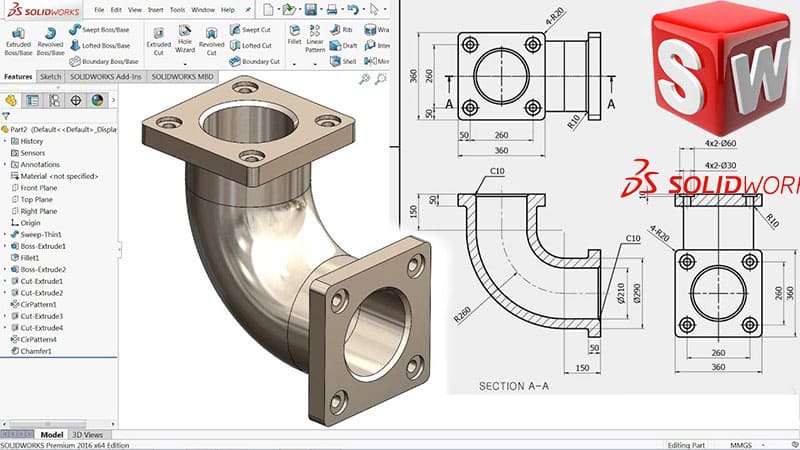The image size is (800, 450).
Task: Expand the Cut-Extrude1 feature
Action: 5,281
